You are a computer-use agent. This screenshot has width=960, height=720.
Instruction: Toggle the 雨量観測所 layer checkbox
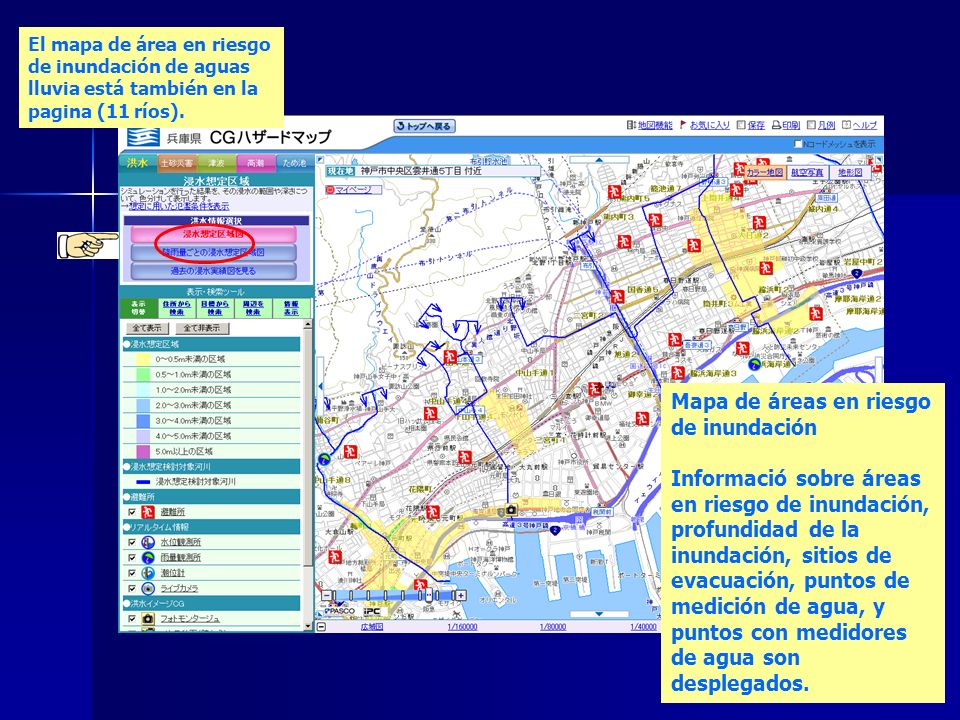132,557
